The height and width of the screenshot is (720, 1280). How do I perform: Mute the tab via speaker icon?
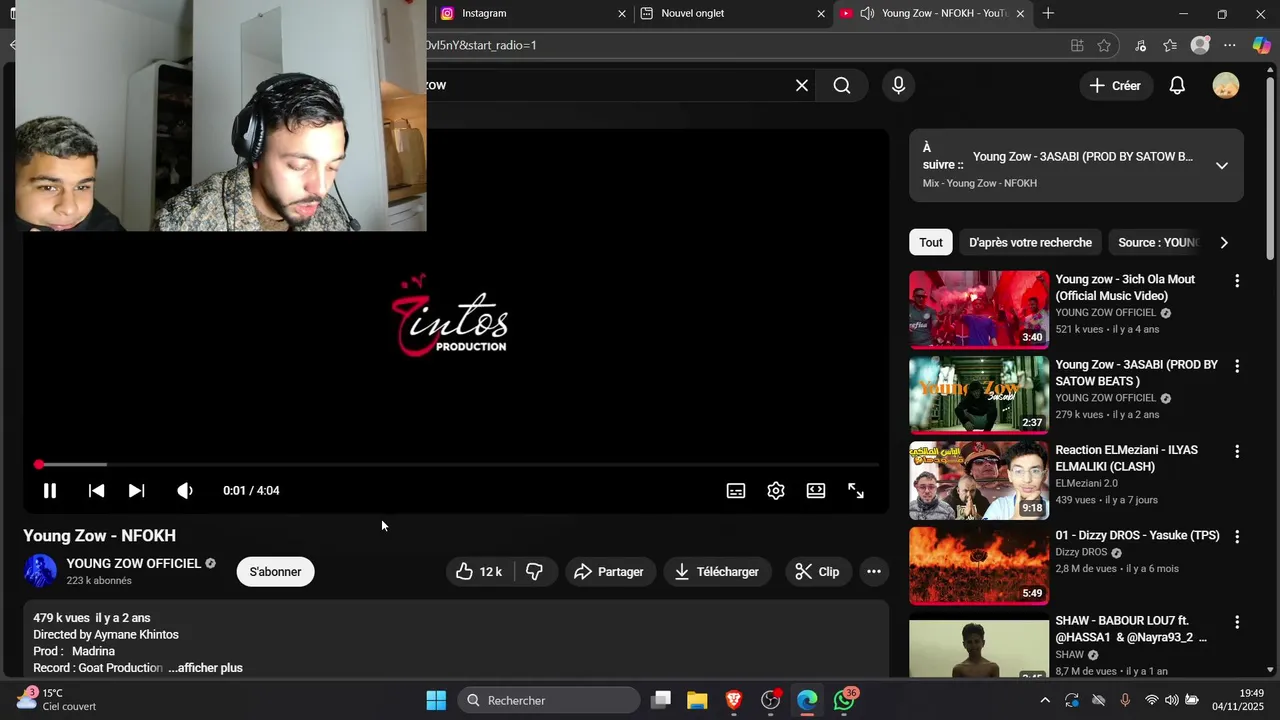pyautogui.click(x=867, y=14)
